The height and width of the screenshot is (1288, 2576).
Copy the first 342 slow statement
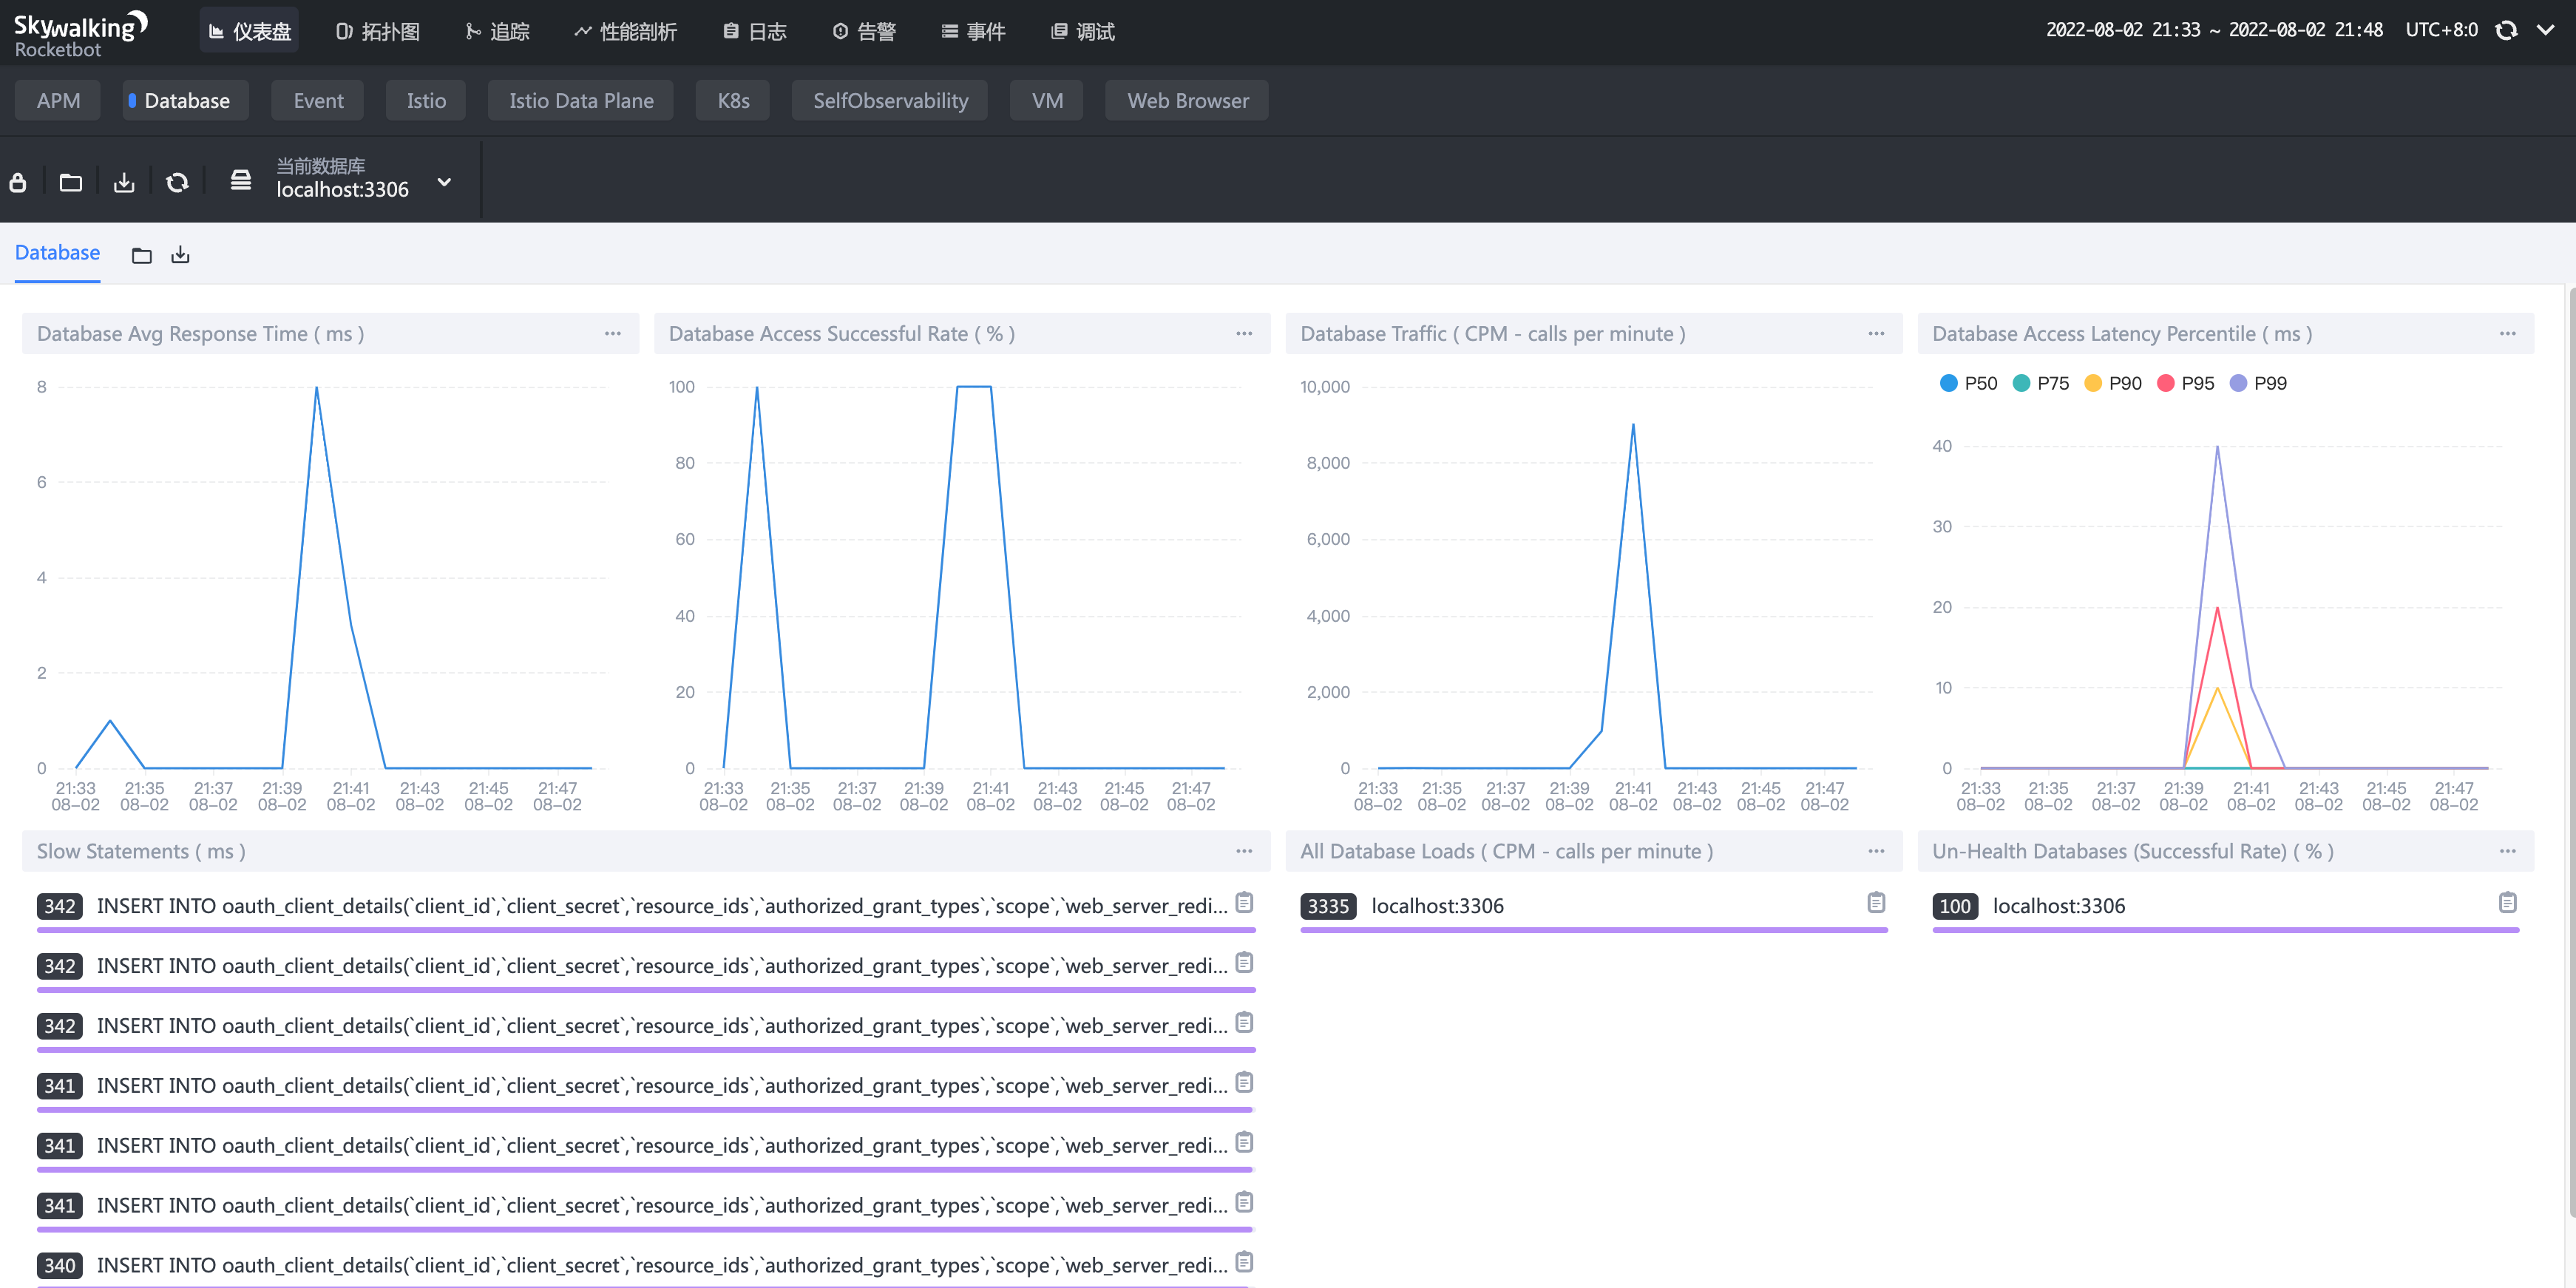pos(1244,902)
